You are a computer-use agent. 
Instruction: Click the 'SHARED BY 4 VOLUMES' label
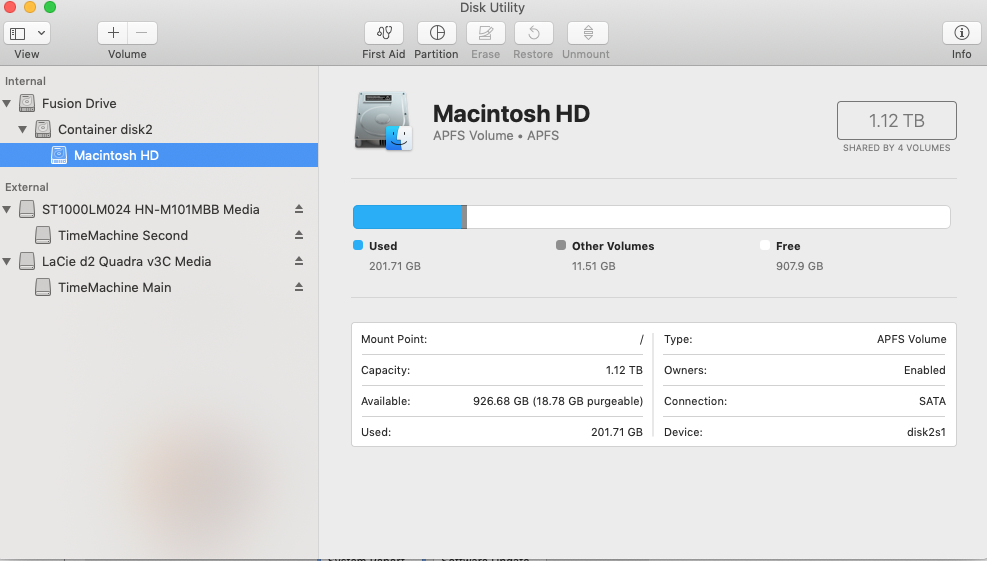pyautogui.click(x=896, y=148)
